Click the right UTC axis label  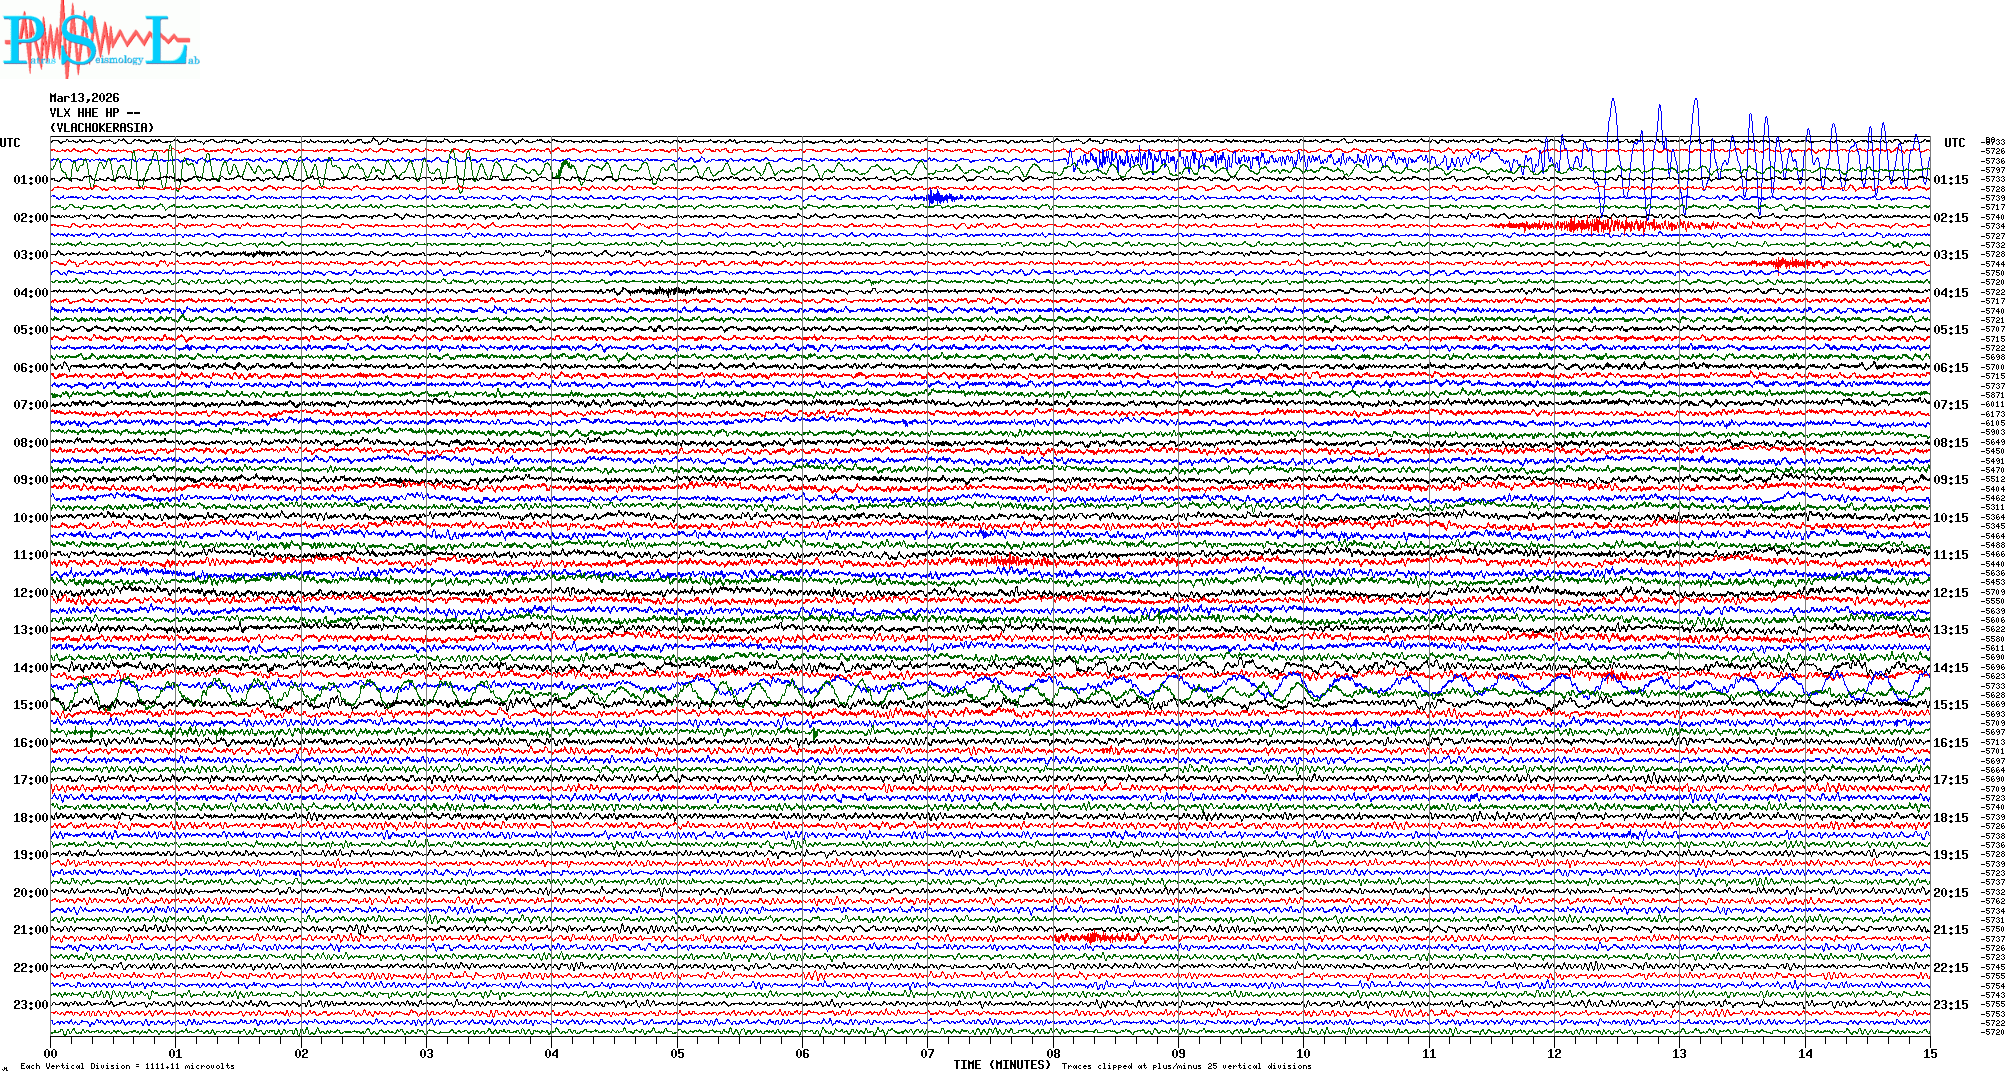(1954, 143)
